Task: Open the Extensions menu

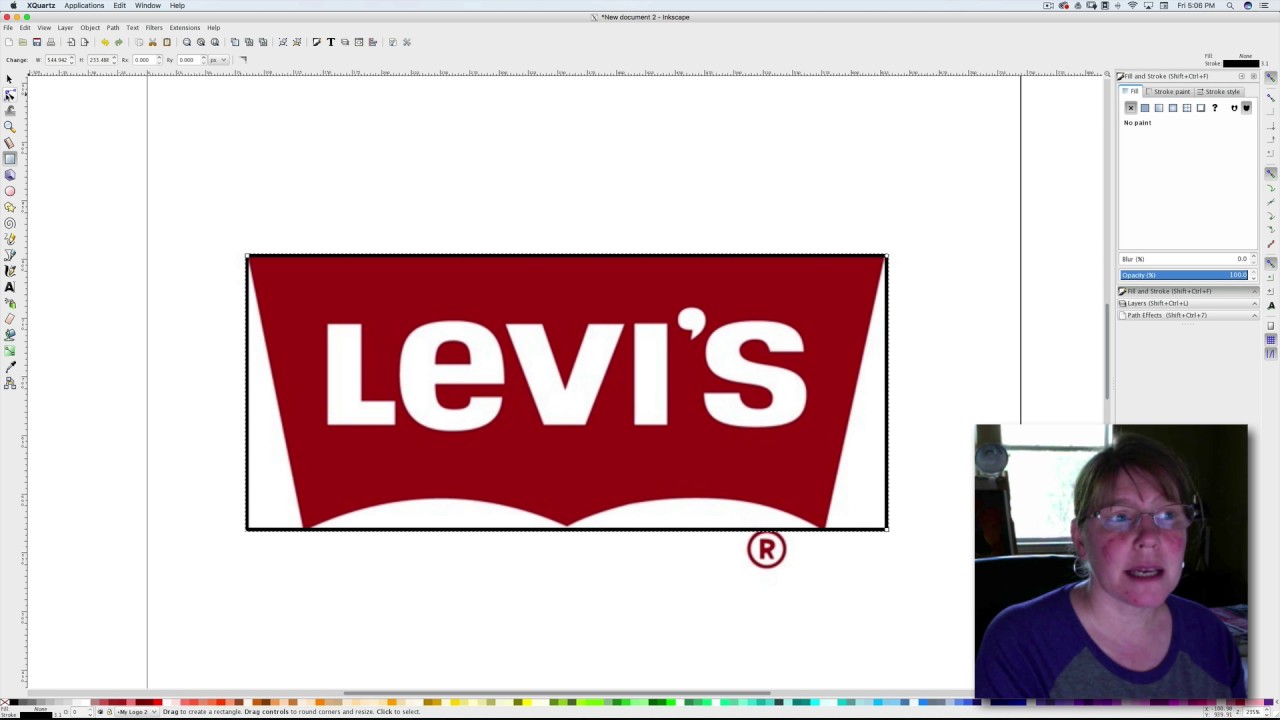Action: [x=185, y=28]
